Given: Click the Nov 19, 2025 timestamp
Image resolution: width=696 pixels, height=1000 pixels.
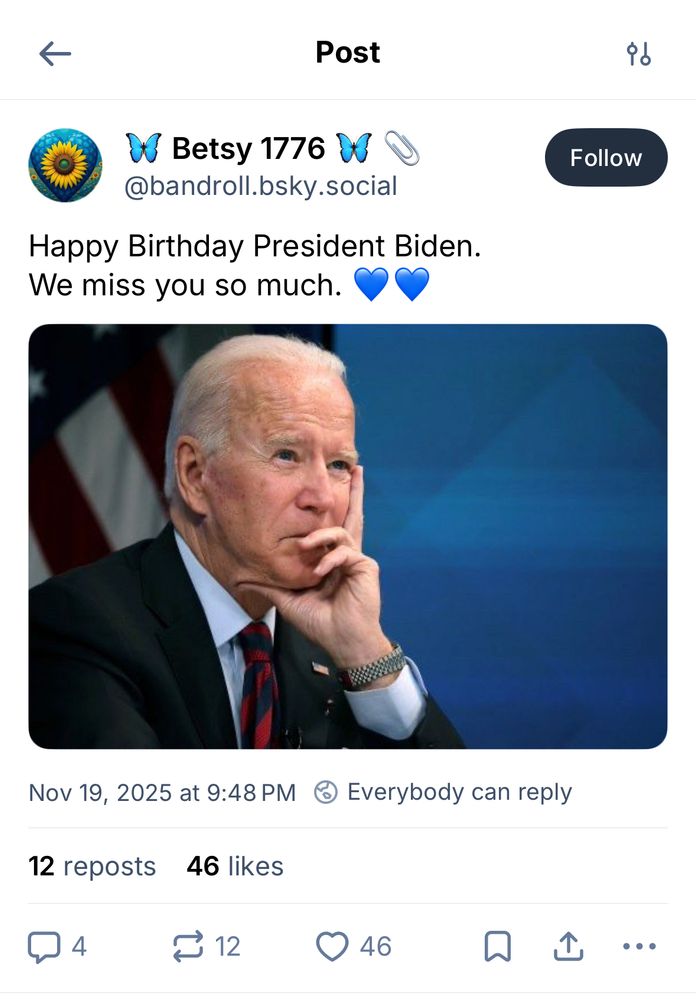Looking at the screenshot, I should coord(162,793).
